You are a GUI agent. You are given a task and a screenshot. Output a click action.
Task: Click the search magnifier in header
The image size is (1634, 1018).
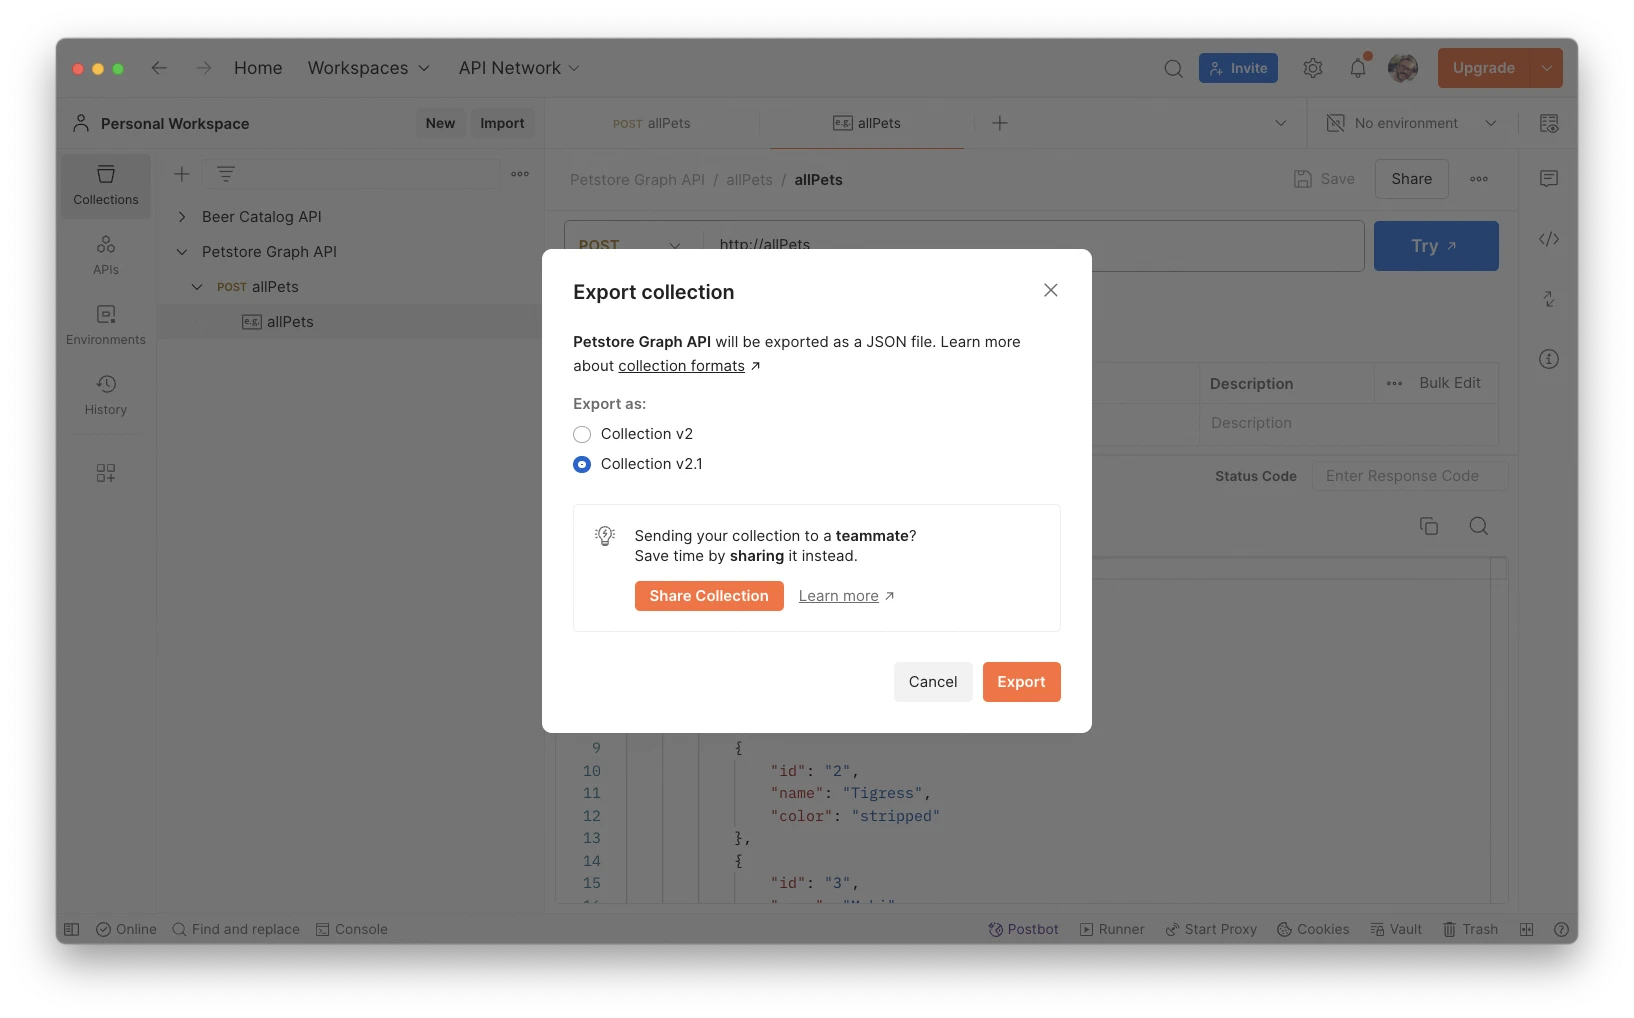pos(1173,68)
